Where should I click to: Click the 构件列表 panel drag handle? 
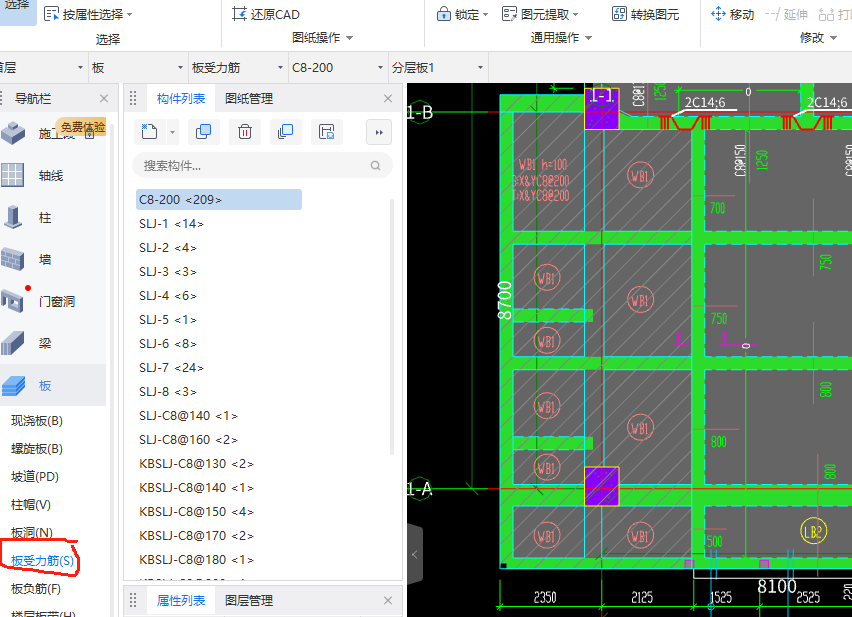[x=133, y=98]
